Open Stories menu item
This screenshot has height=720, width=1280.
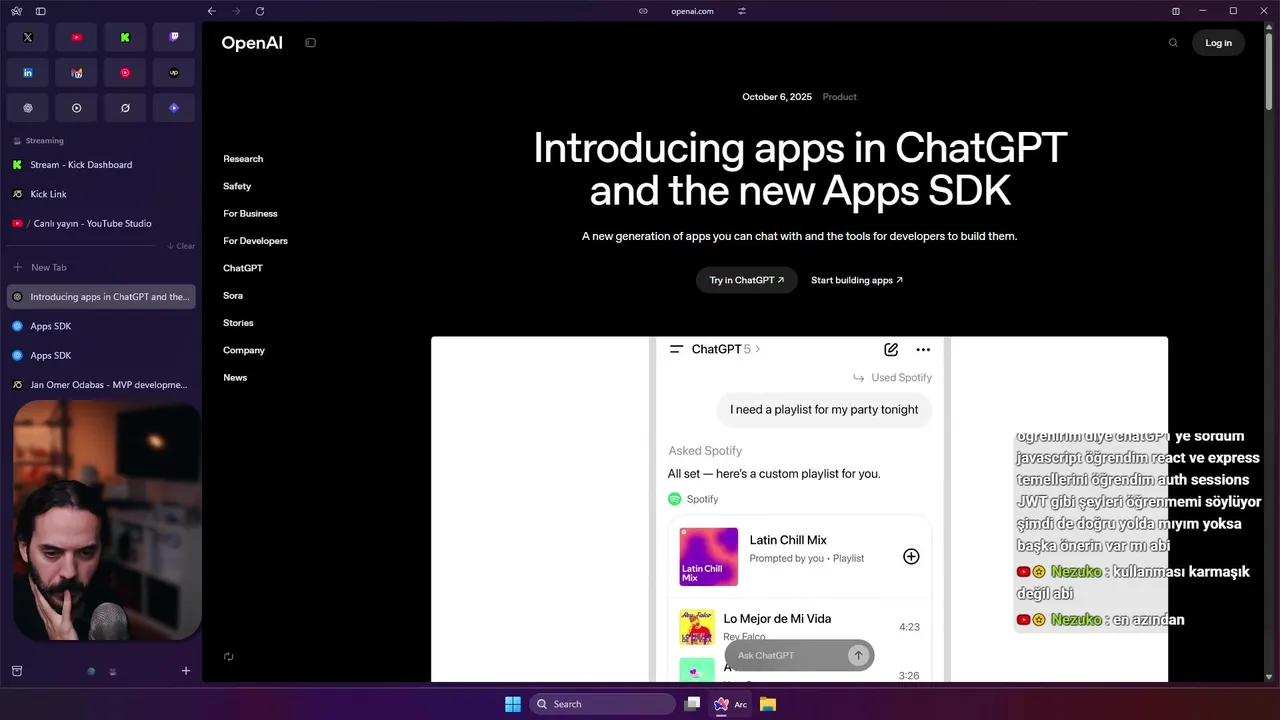238,323
